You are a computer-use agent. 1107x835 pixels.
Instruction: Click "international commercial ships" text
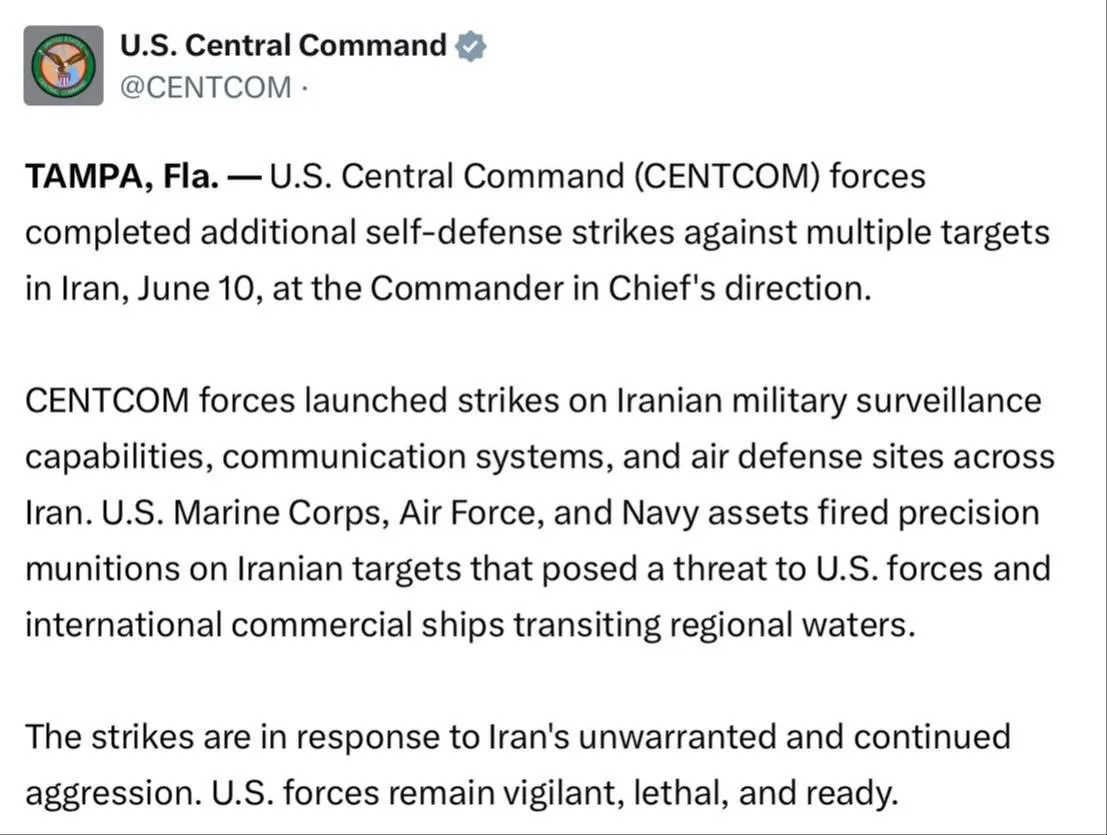(x=265, y=625)
